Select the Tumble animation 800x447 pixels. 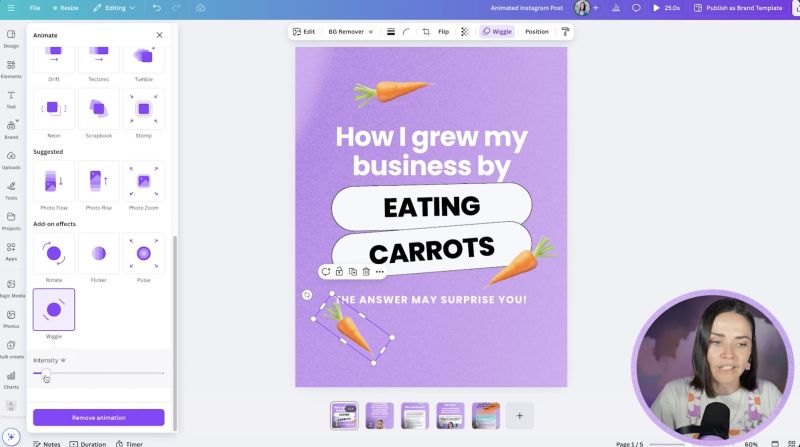point(143,64)
